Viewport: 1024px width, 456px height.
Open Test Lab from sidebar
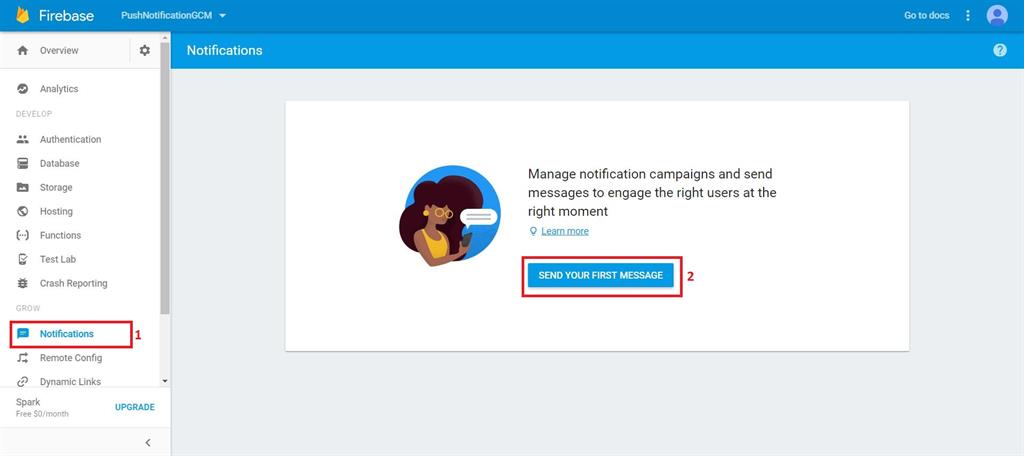[58, 259]
